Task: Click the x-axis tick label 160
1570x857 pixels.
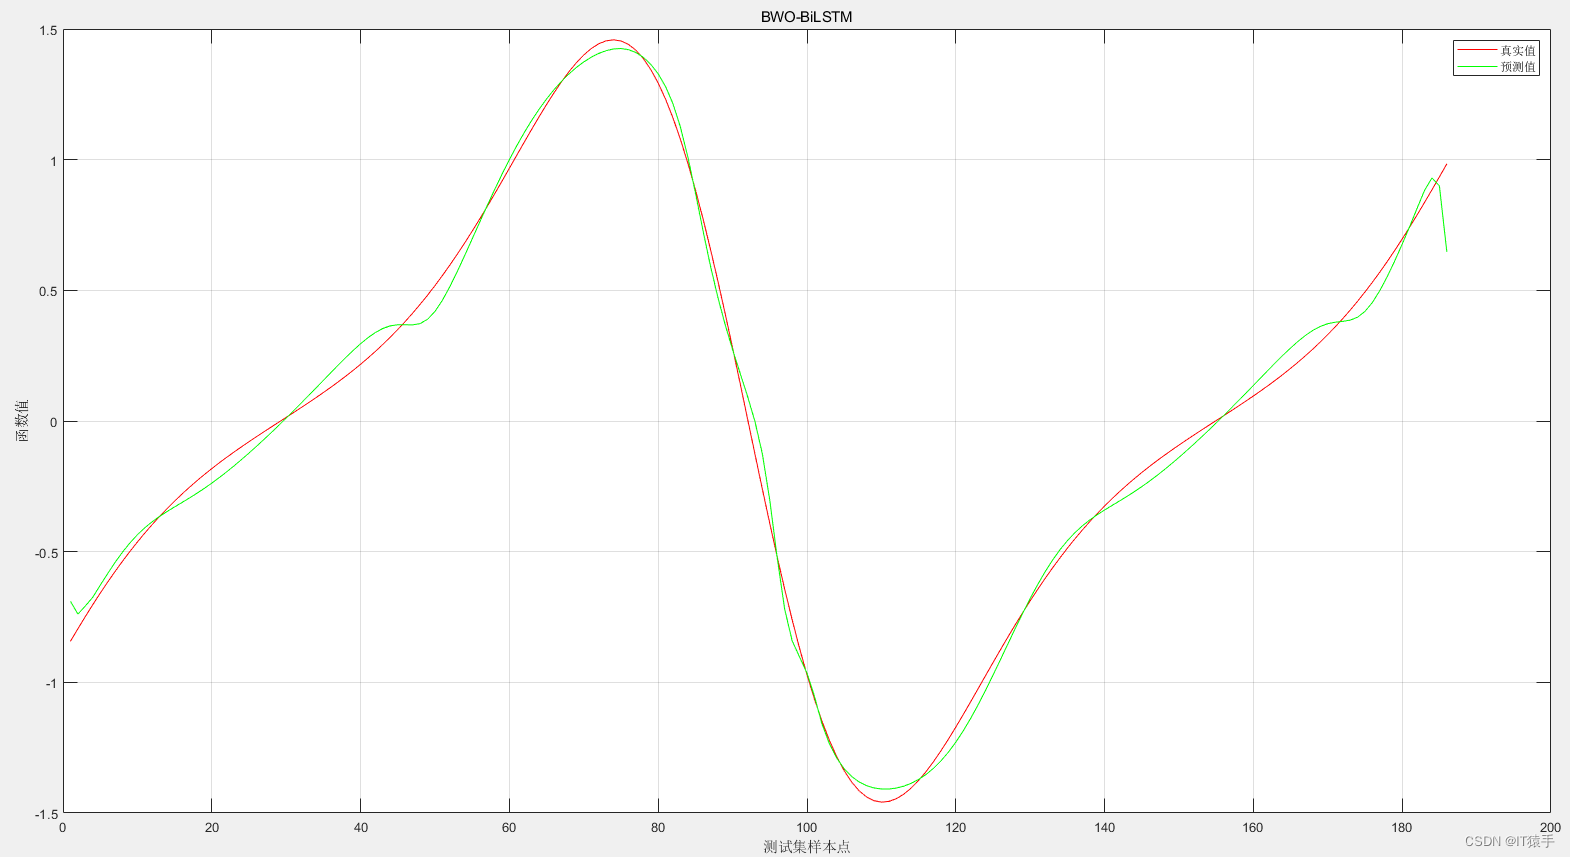Action: pyautogui.click(x=1252, y=827)
